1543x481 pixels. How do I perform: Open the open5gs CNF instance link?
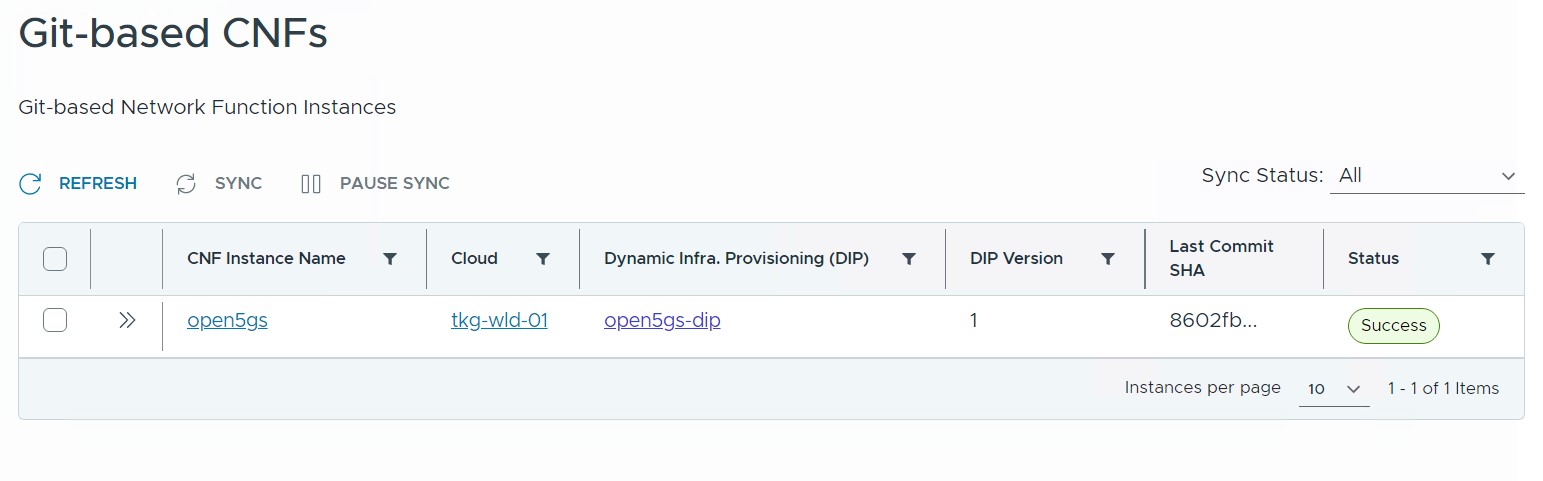coord(227,321)
